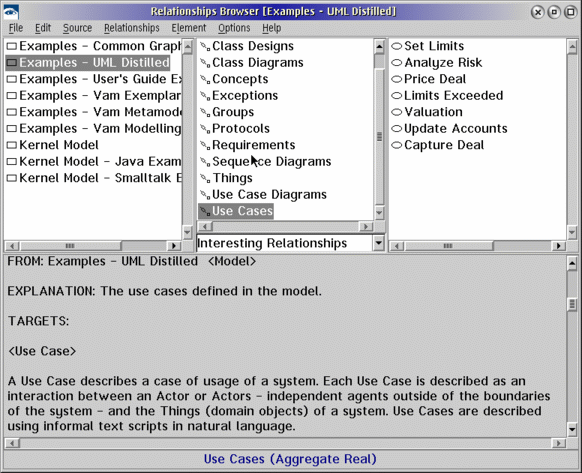Viewport: 582px width, 473px height.
Task: Click the Interesting Relationships combo box field
Action: tap(284, 243)
